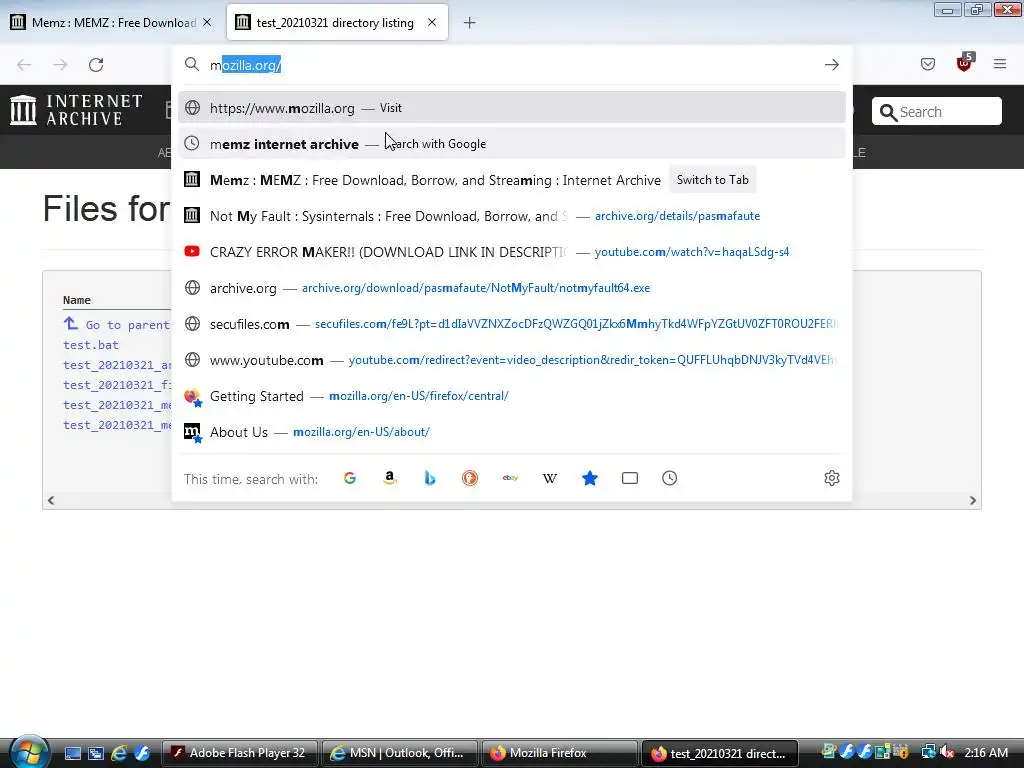
Task: Click the right horizontal scrollbar arrow
Action: (x=972, y=500)
